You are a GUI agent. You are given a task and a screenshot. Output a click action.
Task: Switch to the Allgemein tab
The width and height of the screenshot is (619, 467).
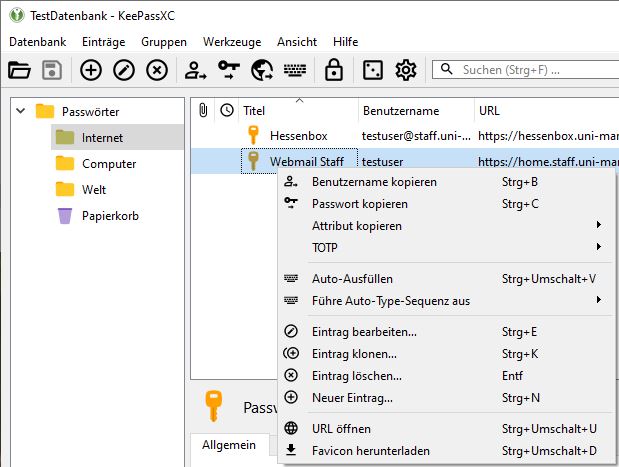click(x=229, y=445)
